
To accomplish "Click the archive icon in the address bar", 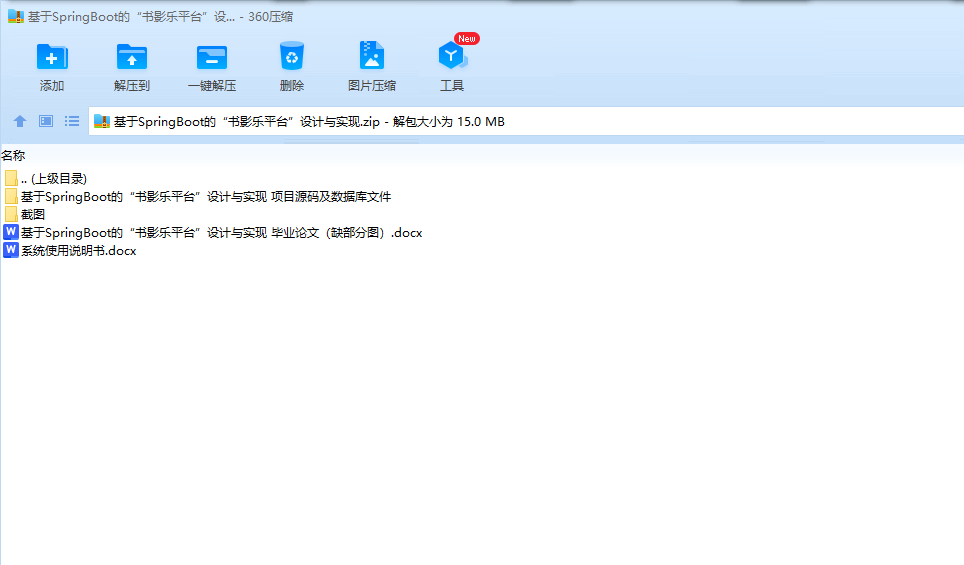I will point(102,121).
